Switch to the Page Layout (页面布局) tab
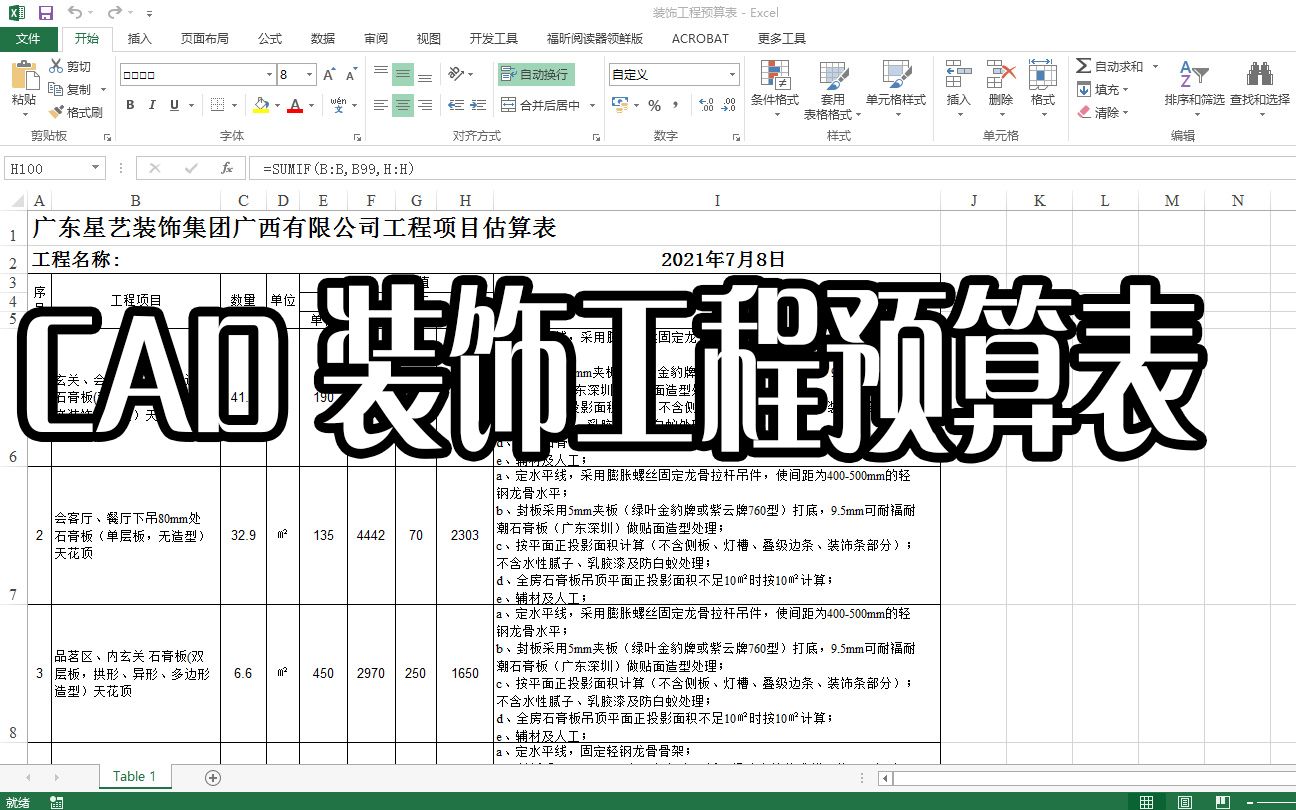Image resolution: width=1296 pixels, height=810 pixels. pyautogui.click(x=204, y=39)
